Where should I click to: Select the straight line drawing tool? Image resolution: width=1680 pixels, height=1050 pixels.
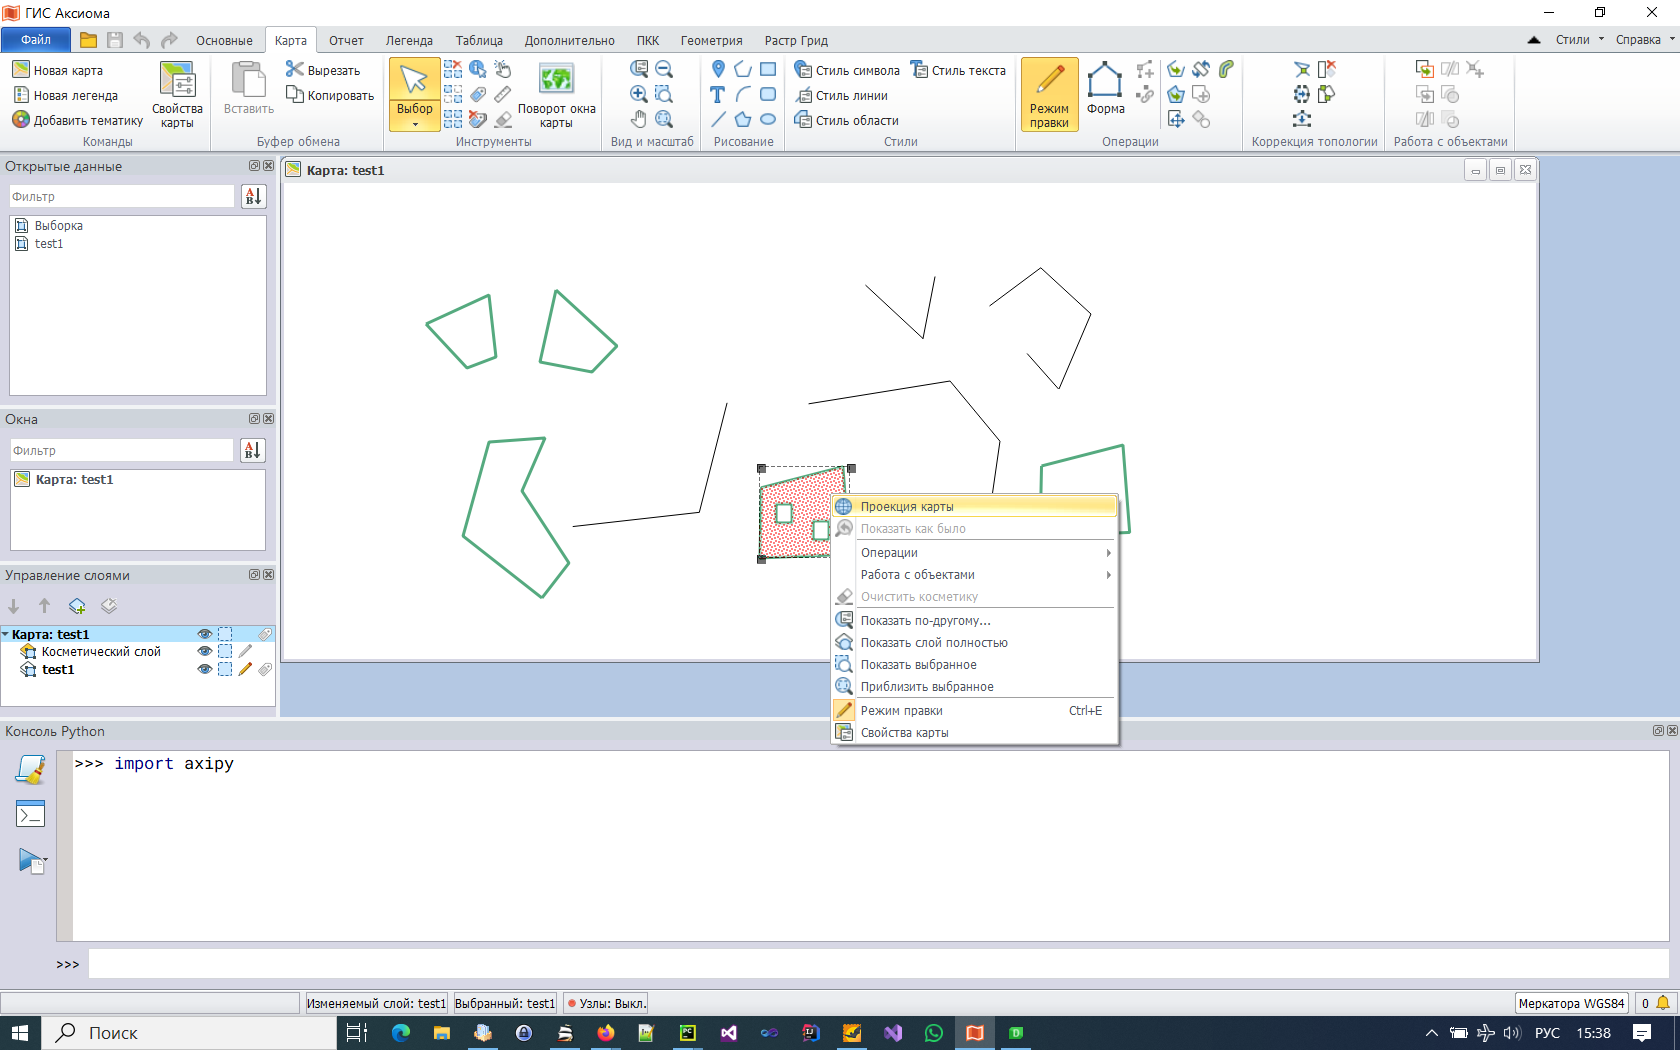pos(718,119)
